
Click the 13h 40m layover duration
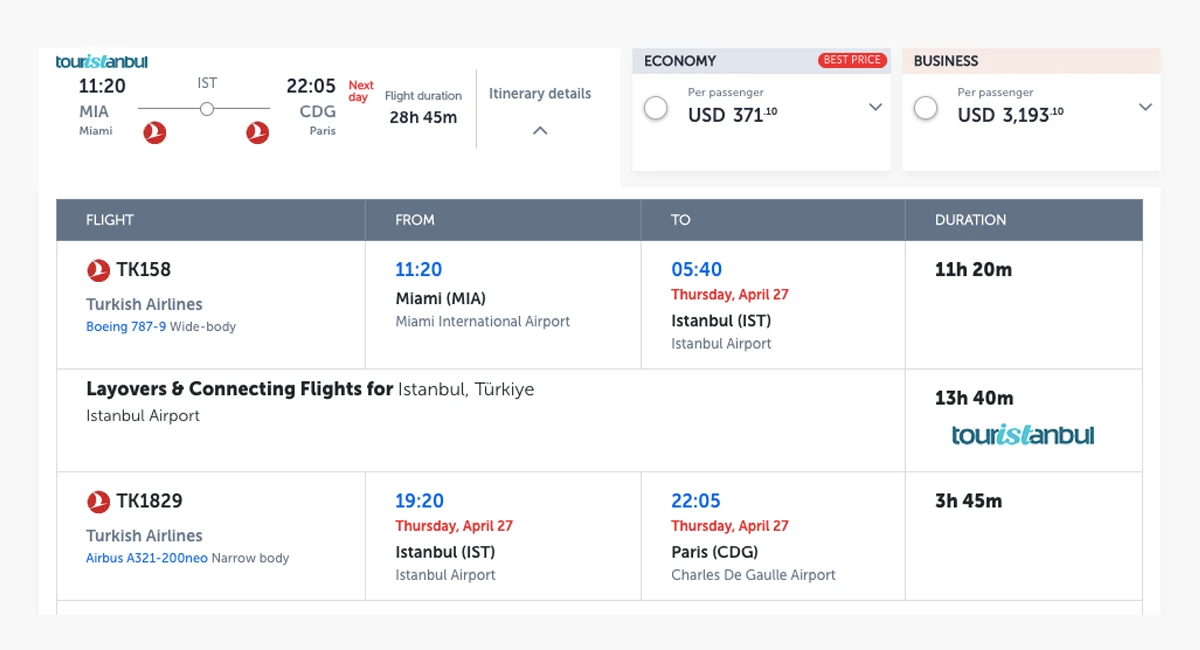pos(974,398)
